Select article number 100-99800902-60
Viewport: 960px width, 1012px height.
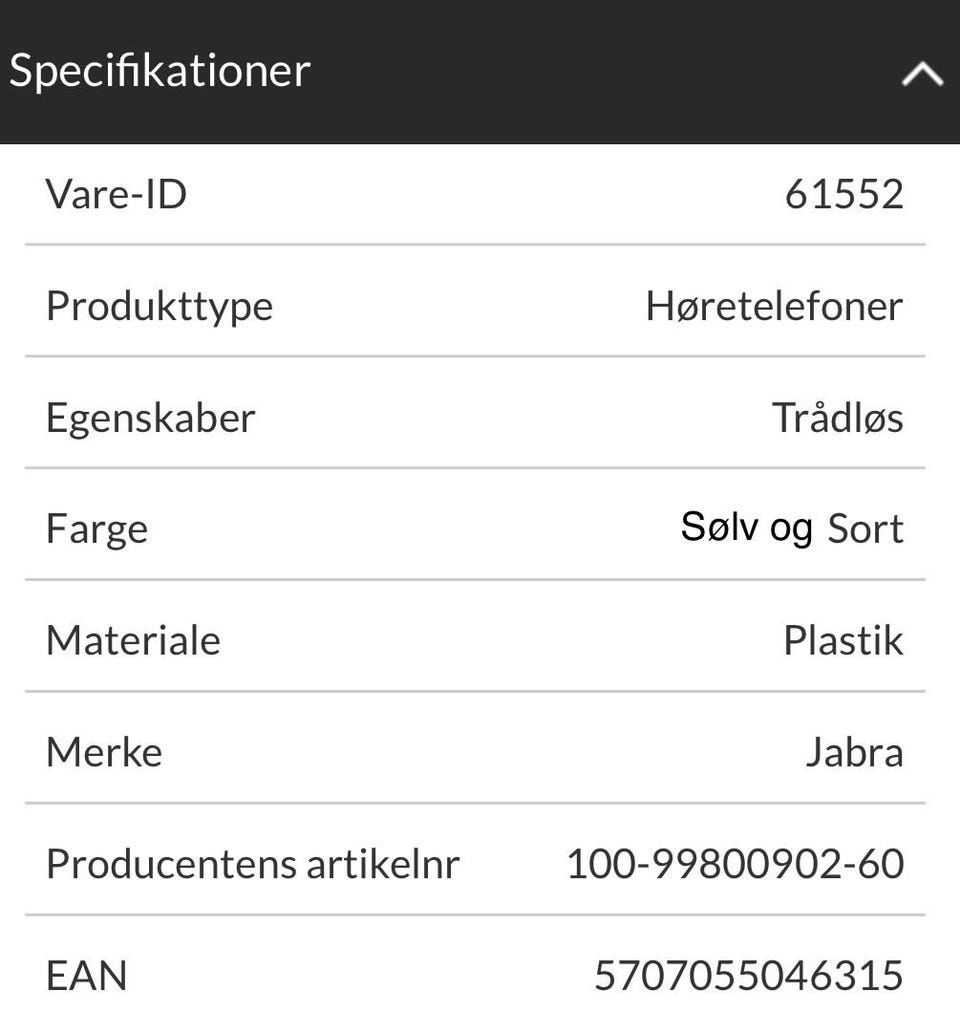click(x=735, y=864)
